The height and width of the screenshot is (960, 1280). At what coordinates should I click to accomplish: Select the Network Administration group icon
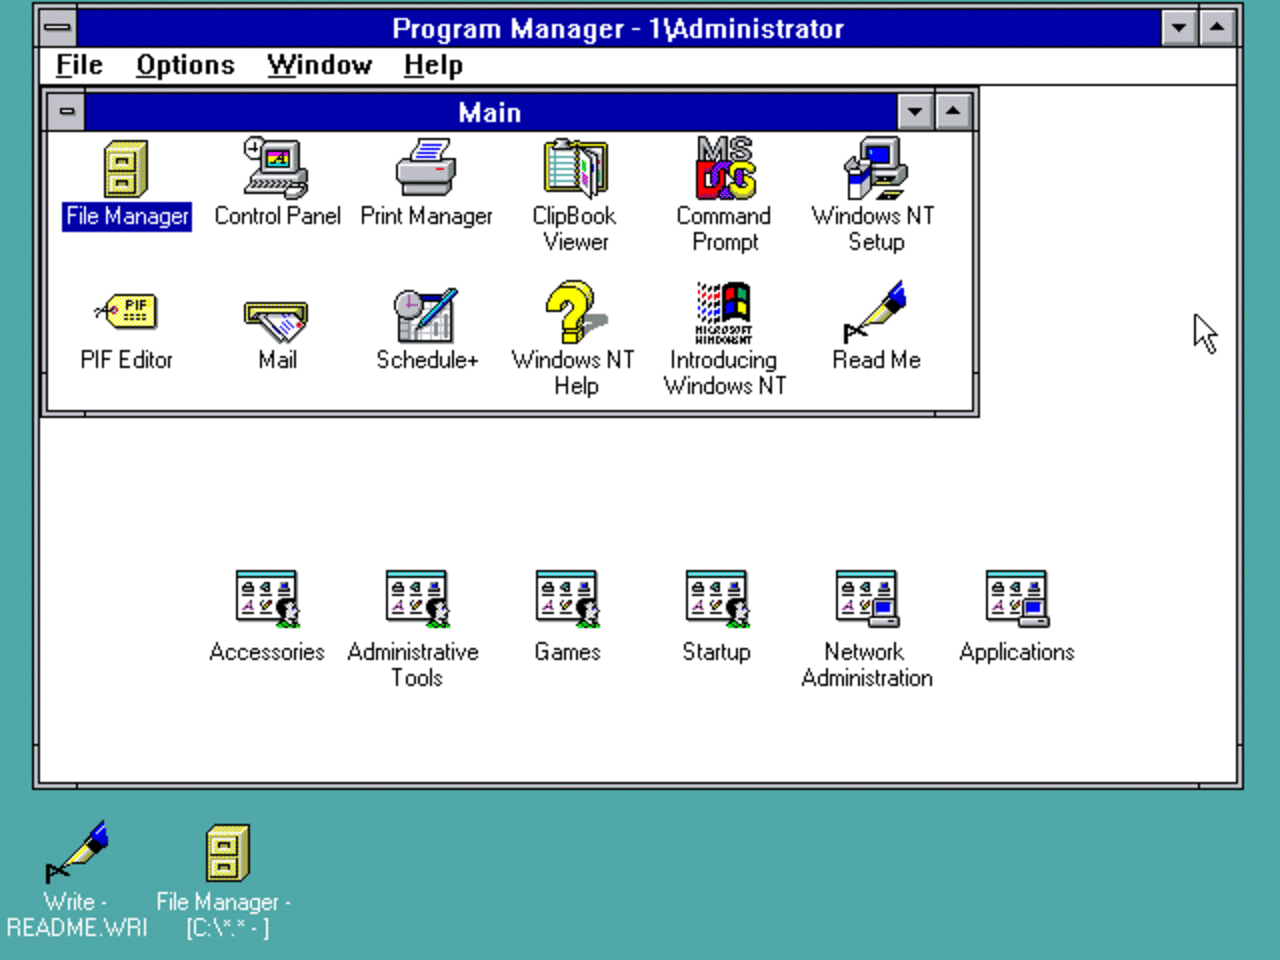(867, 599)
